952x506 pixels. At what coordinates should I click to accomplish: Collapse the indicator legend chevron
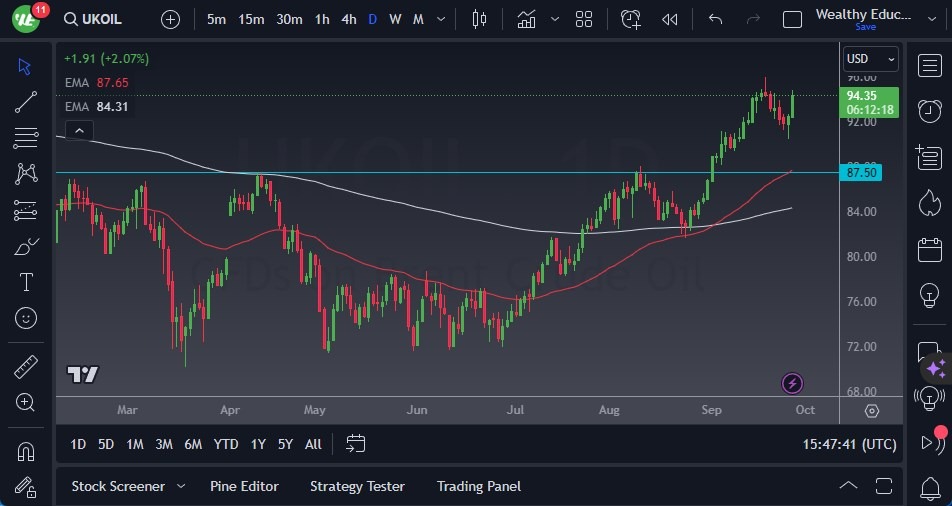tap(78, 130)
